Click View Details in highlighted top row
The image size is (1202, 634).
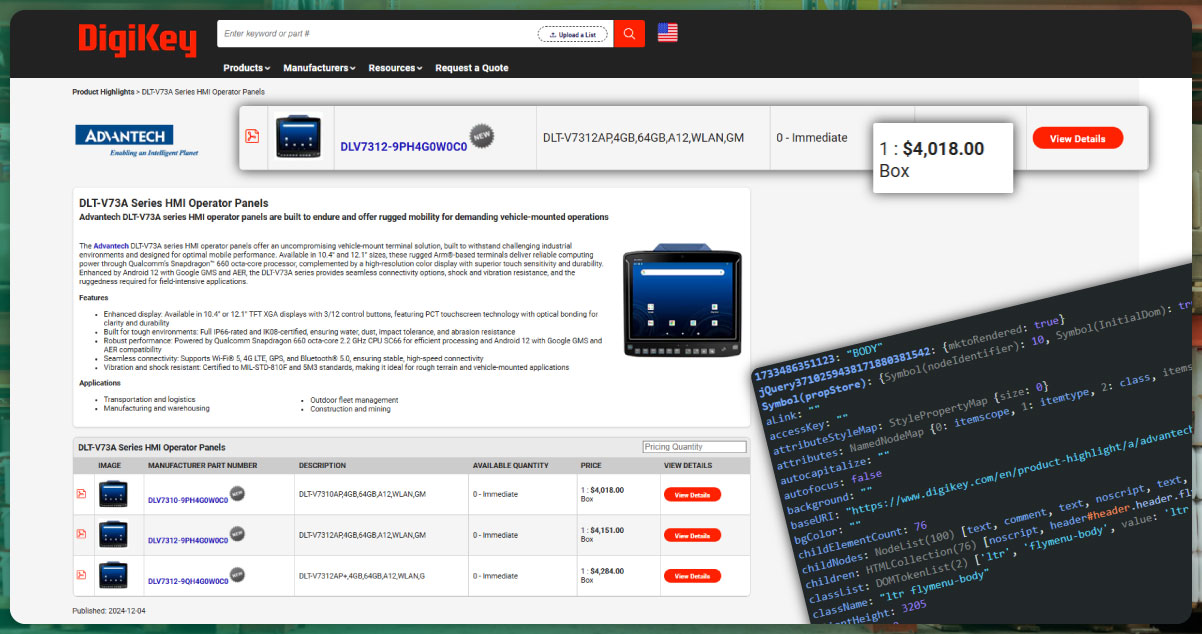click(x=1077, y=138)
